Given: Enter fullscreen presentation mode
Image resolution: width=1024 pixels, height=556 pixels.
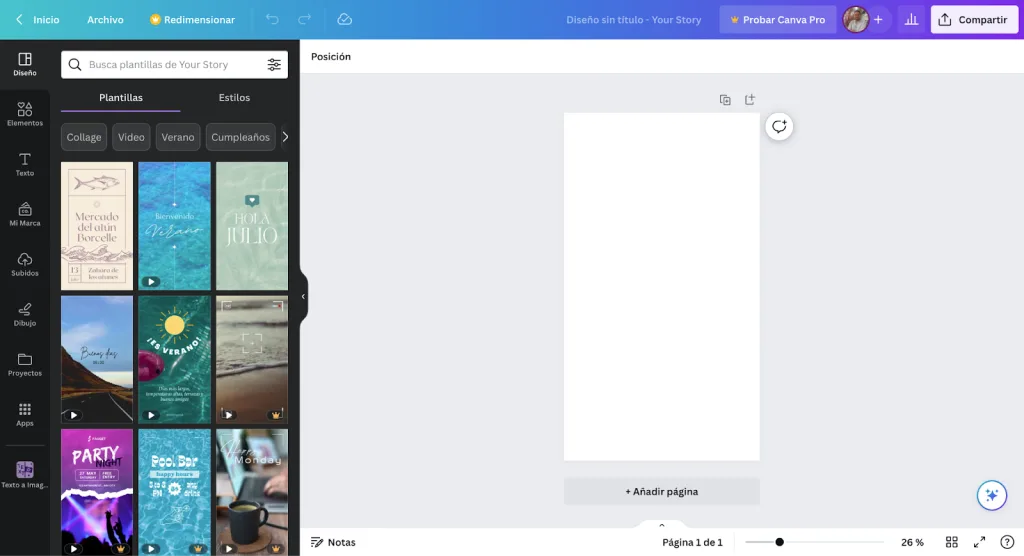Looking at the screenshot, I should click(980, 542).
